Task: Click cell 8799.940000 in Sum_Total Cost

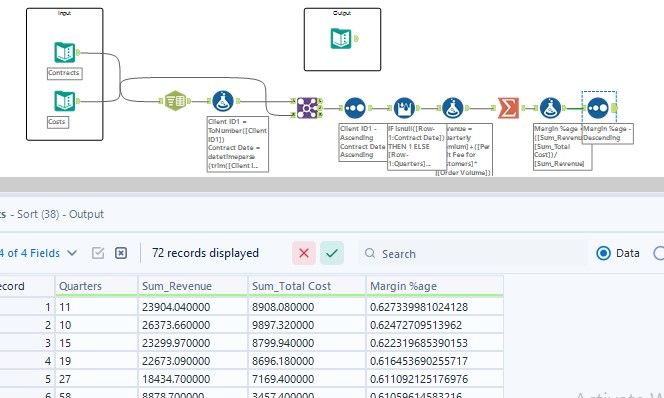Action: coord(307,343)
